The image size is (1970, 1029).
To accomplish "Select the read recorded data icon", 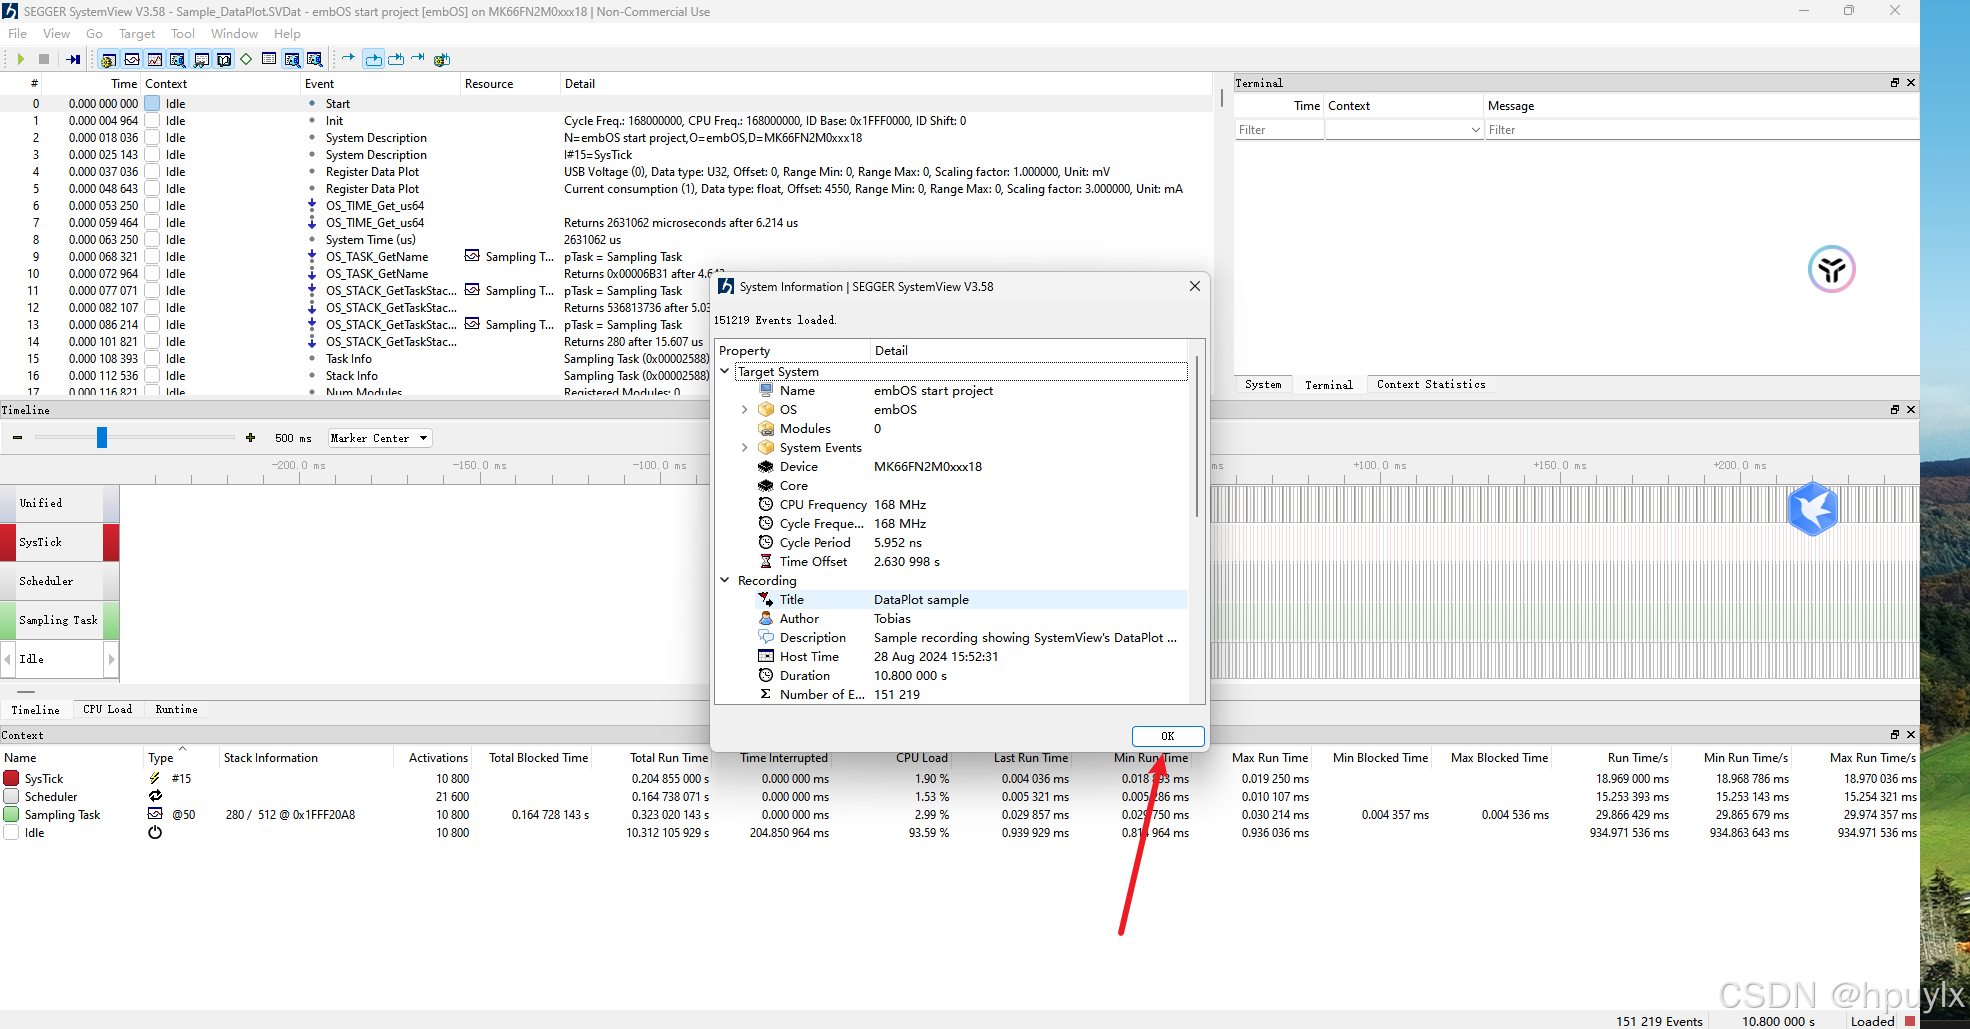I will point(74,59).
